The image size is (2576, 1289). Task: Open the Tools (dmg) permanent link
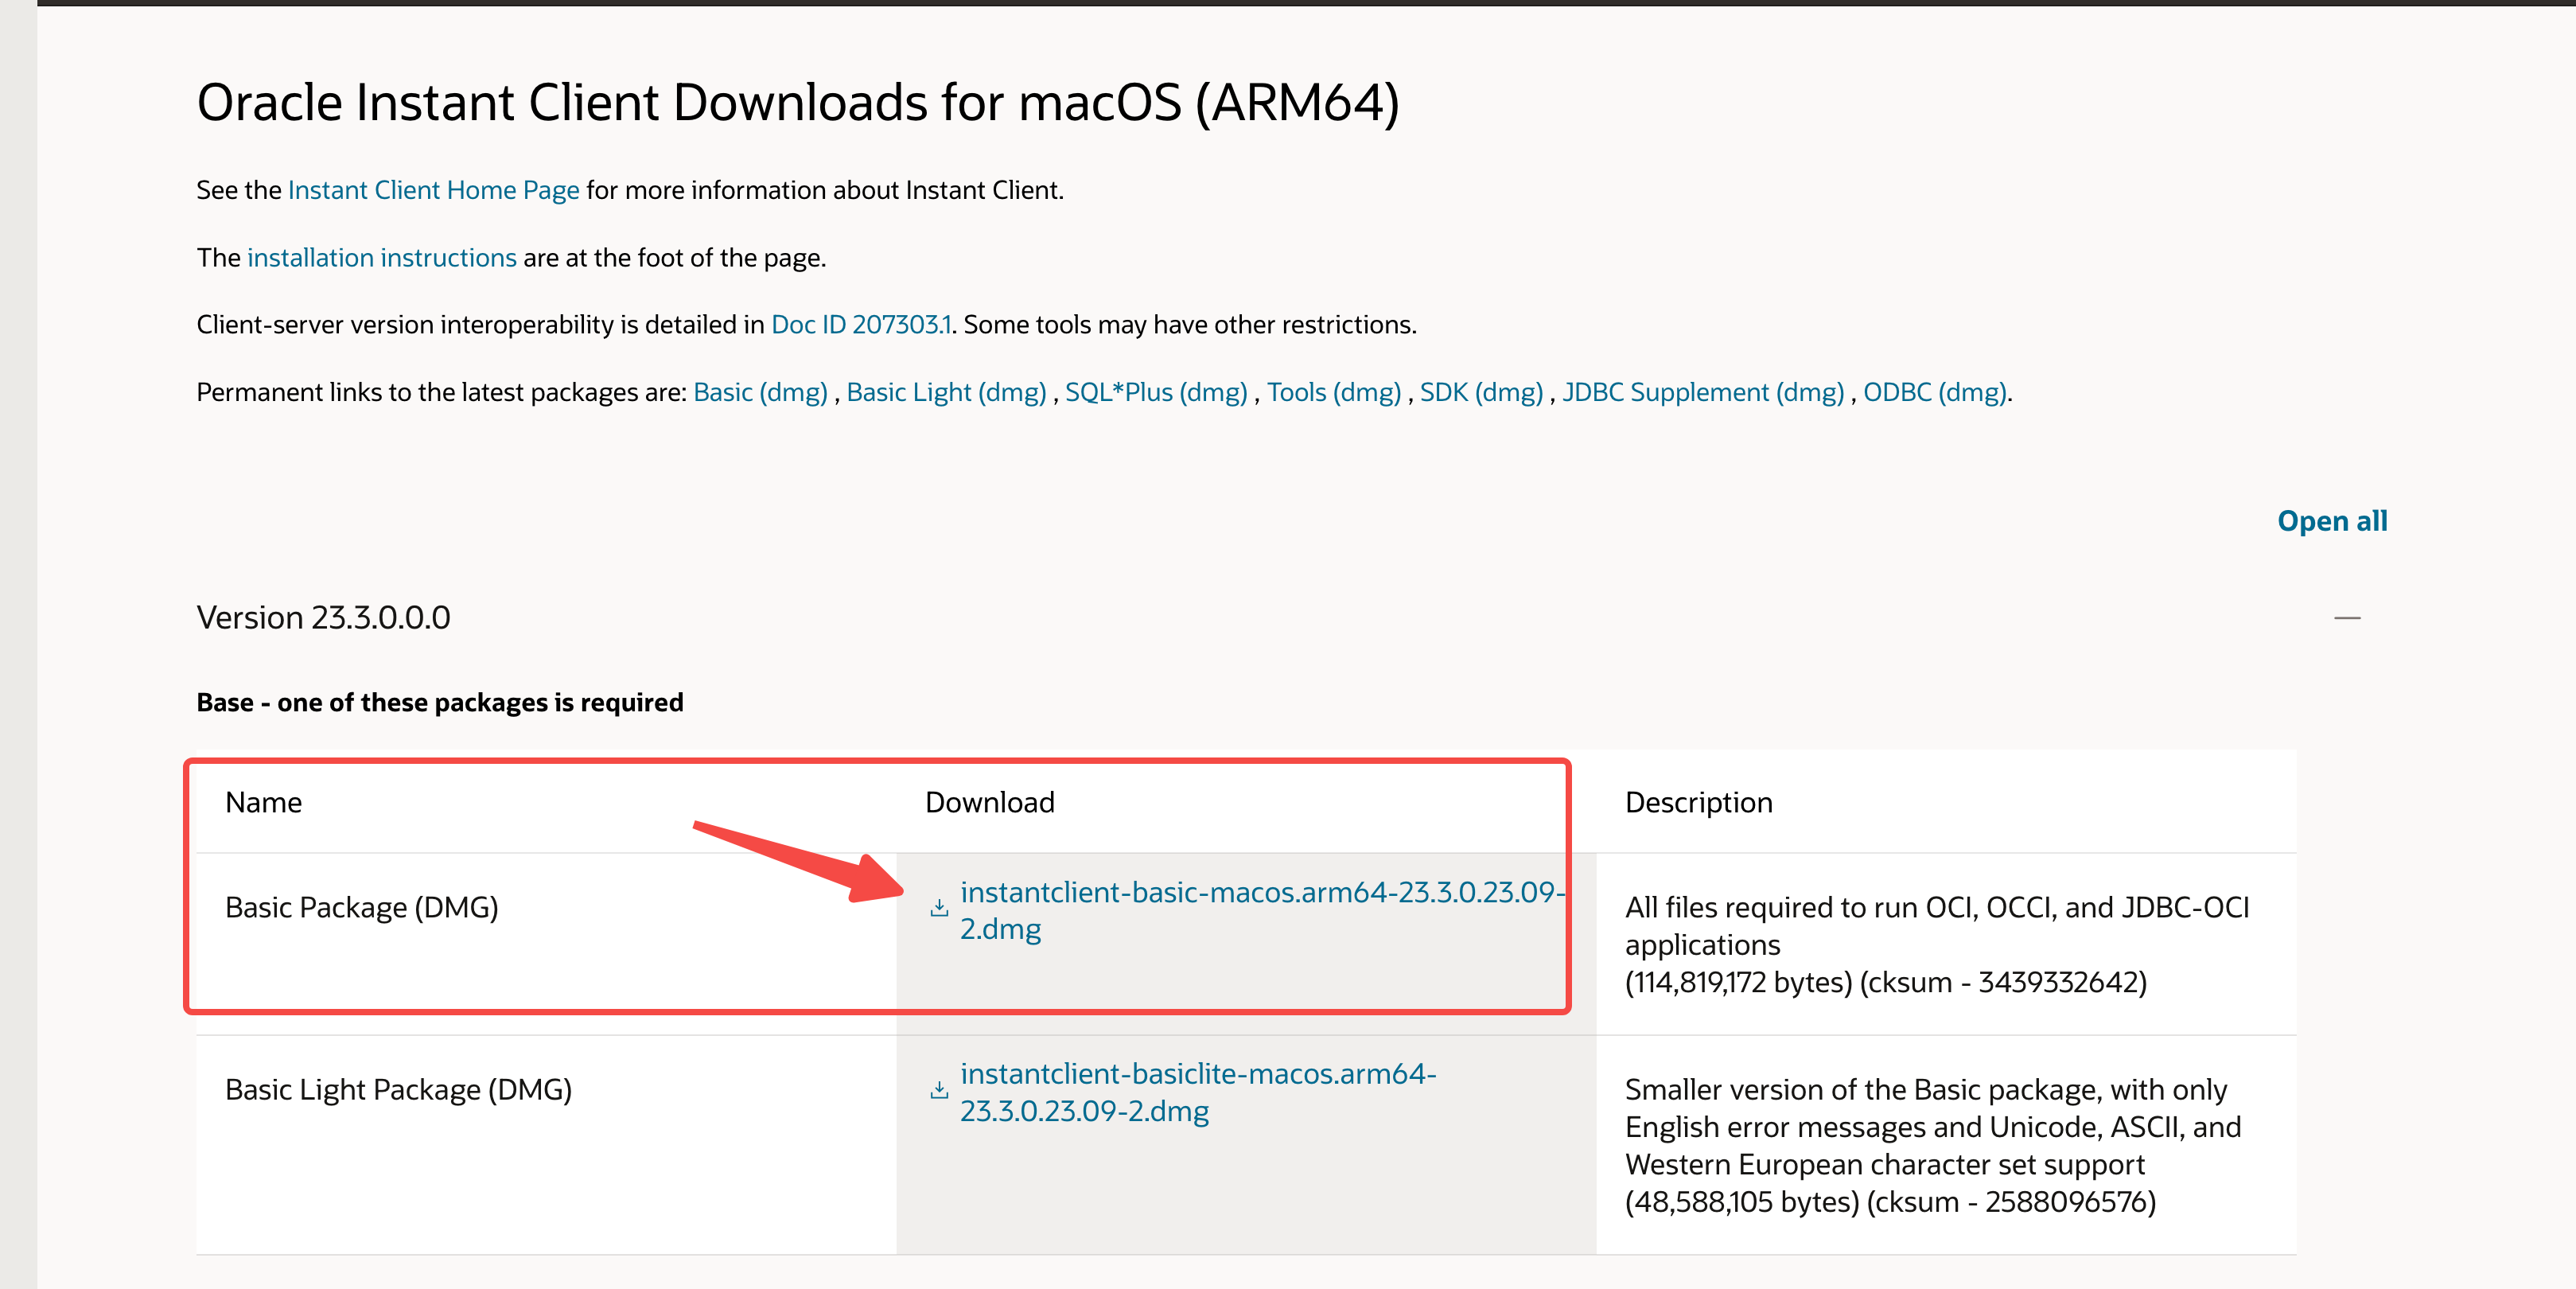1334,392
